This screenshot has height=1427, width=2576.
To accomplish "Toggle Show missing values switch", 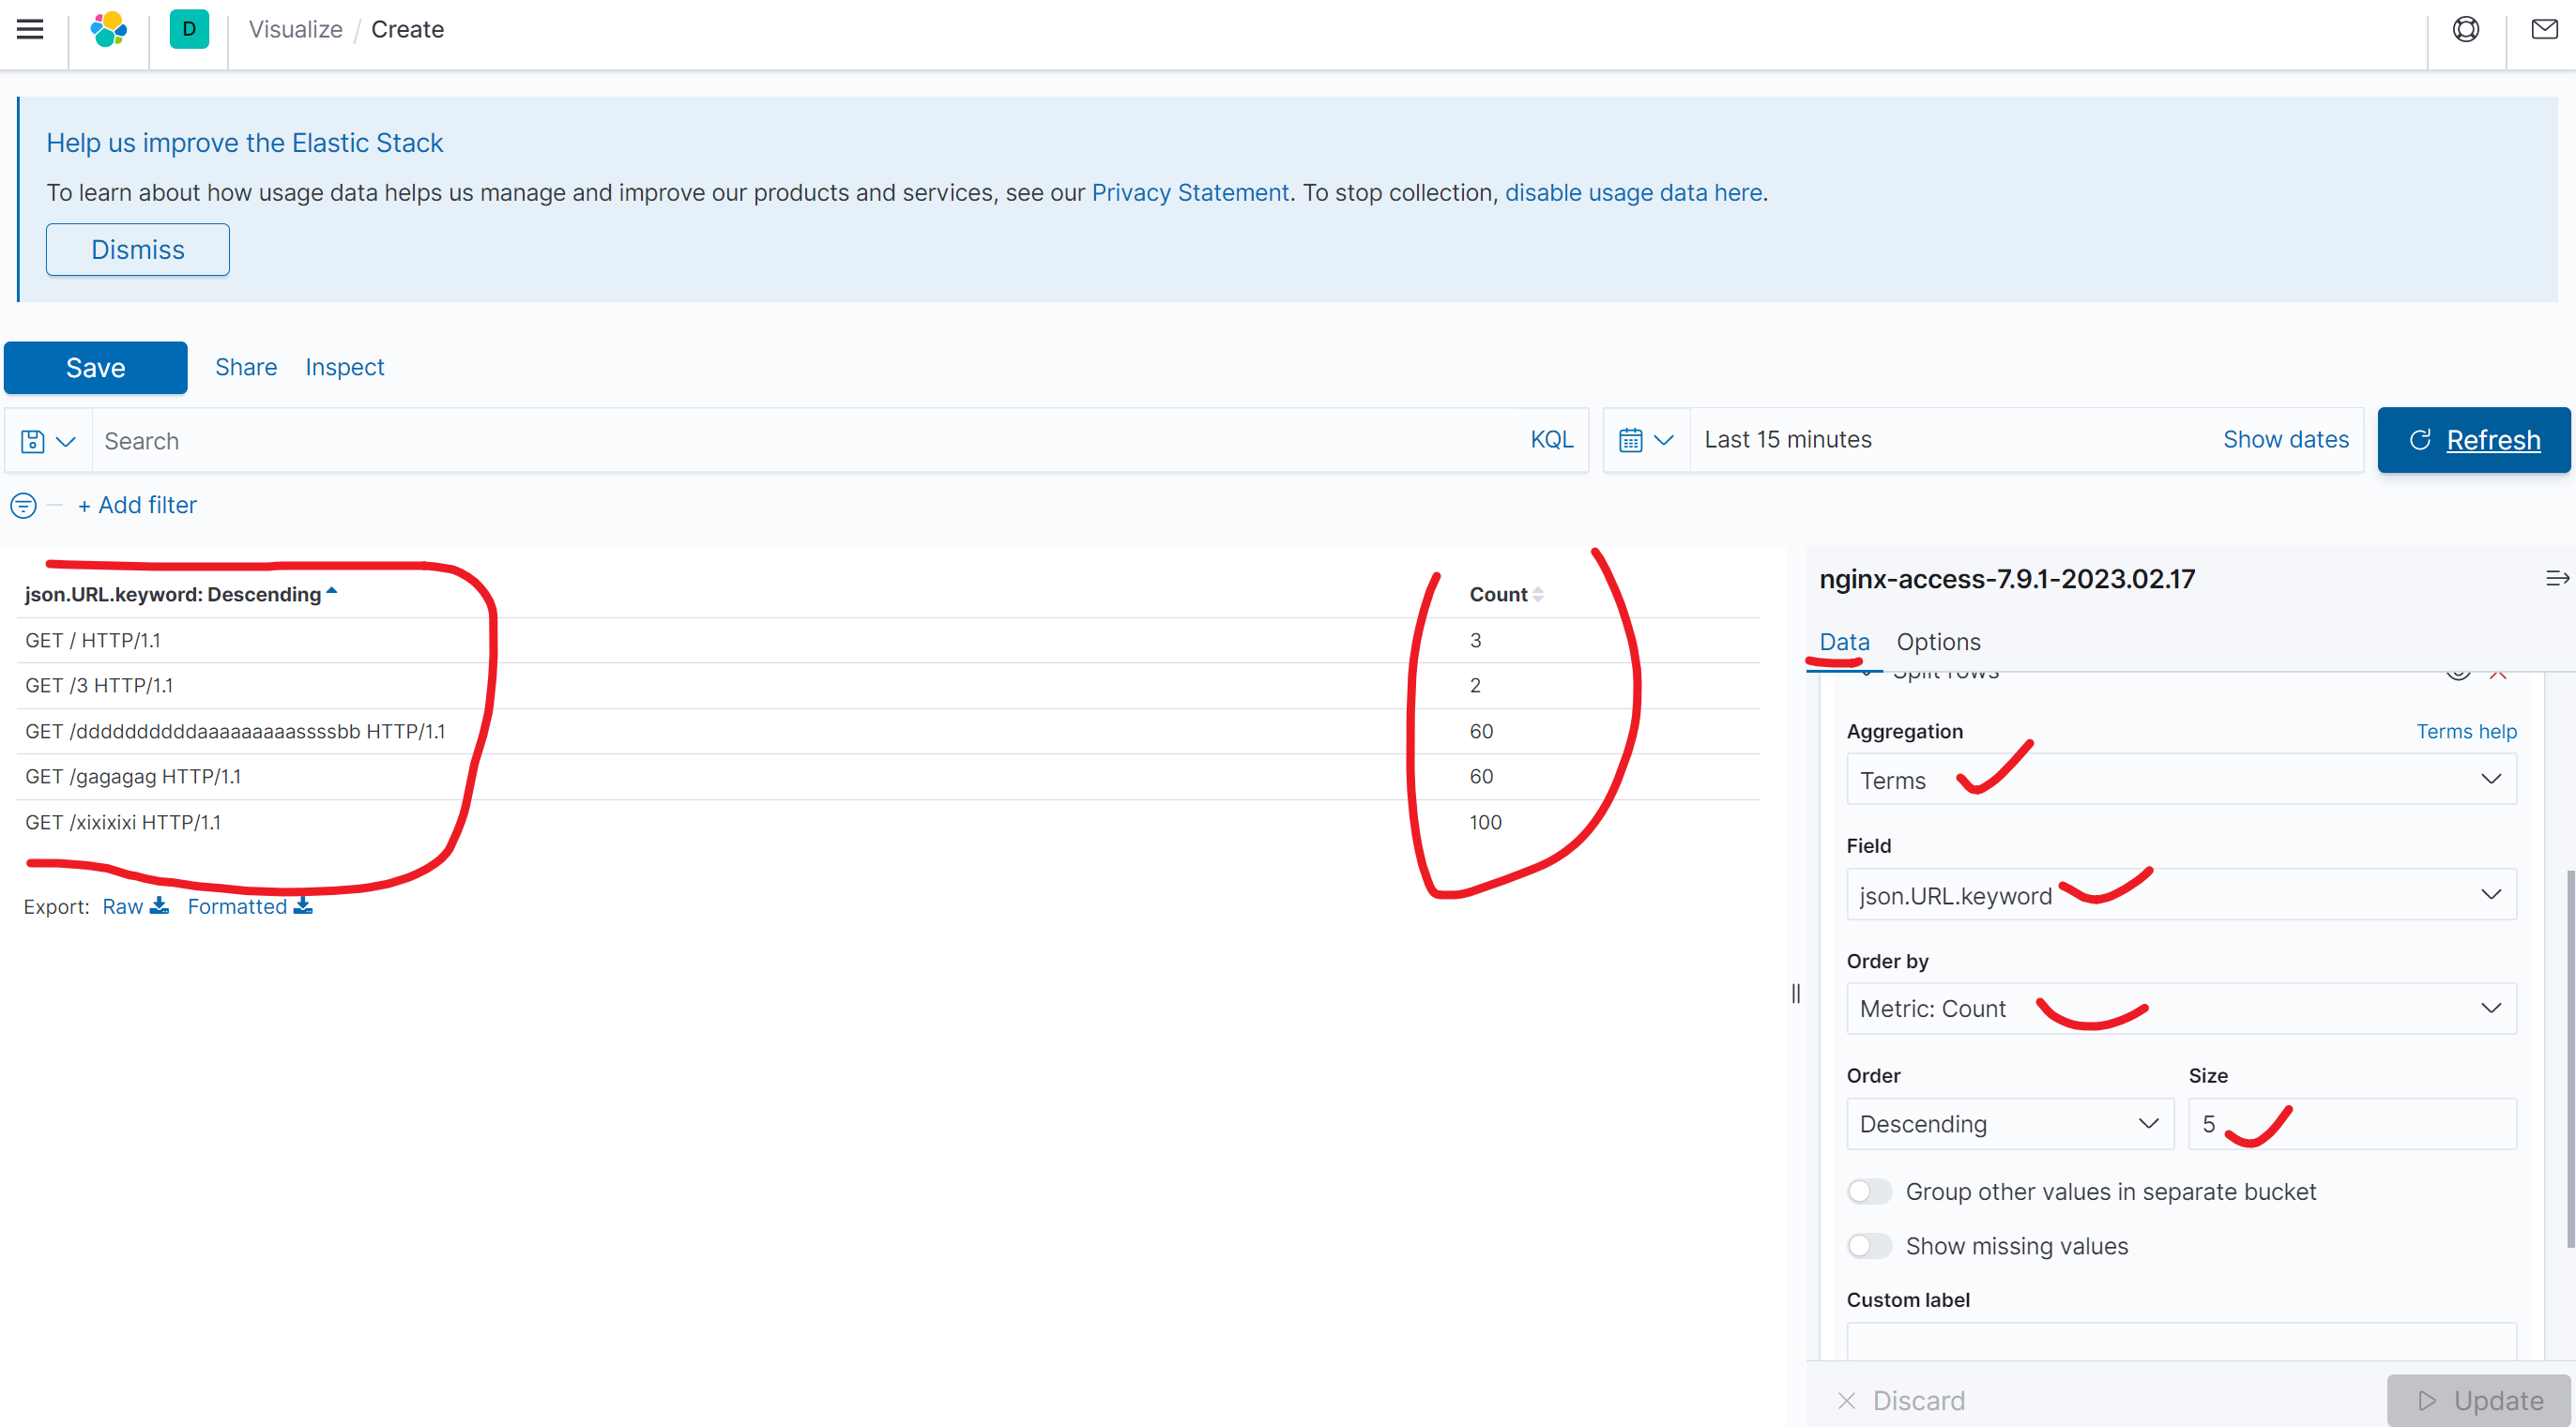I will (x=1868, y=1246).
